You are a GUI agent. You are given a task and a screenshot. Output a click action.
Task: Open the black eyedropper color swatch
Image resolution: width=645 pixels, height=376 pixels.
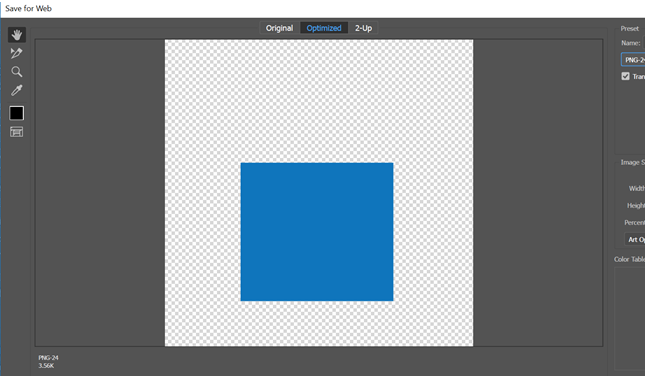16,113
